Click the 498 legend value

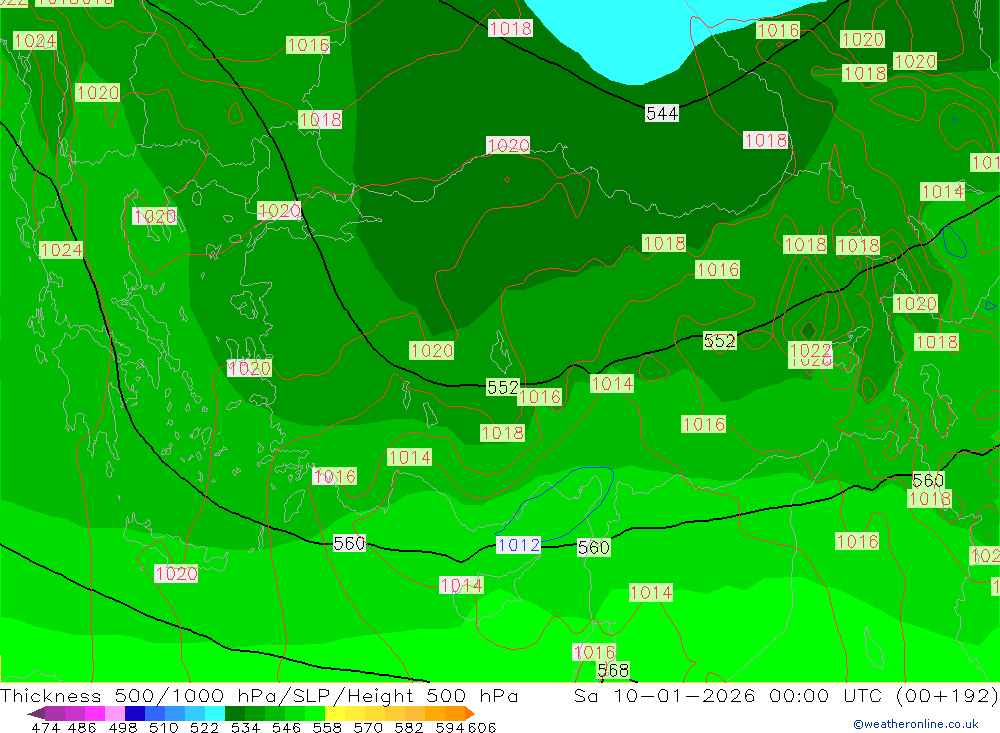[123, 727]
